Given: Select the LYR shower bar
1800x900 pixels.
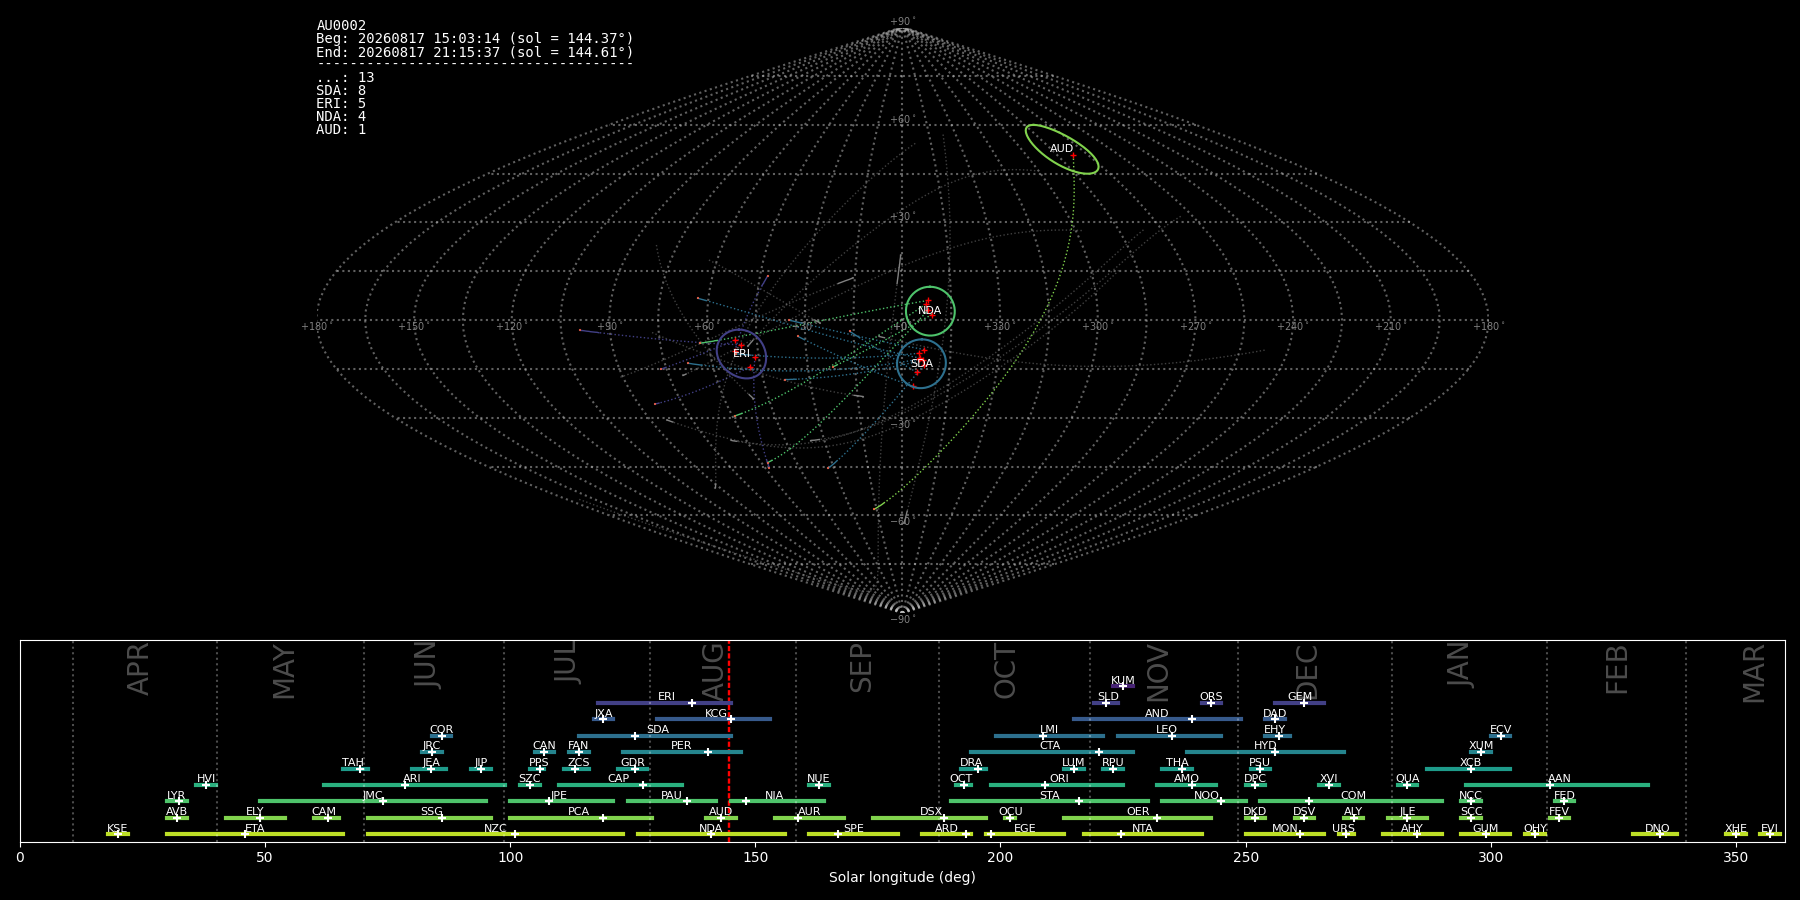Looking at the screenshot, I should 177,801.
